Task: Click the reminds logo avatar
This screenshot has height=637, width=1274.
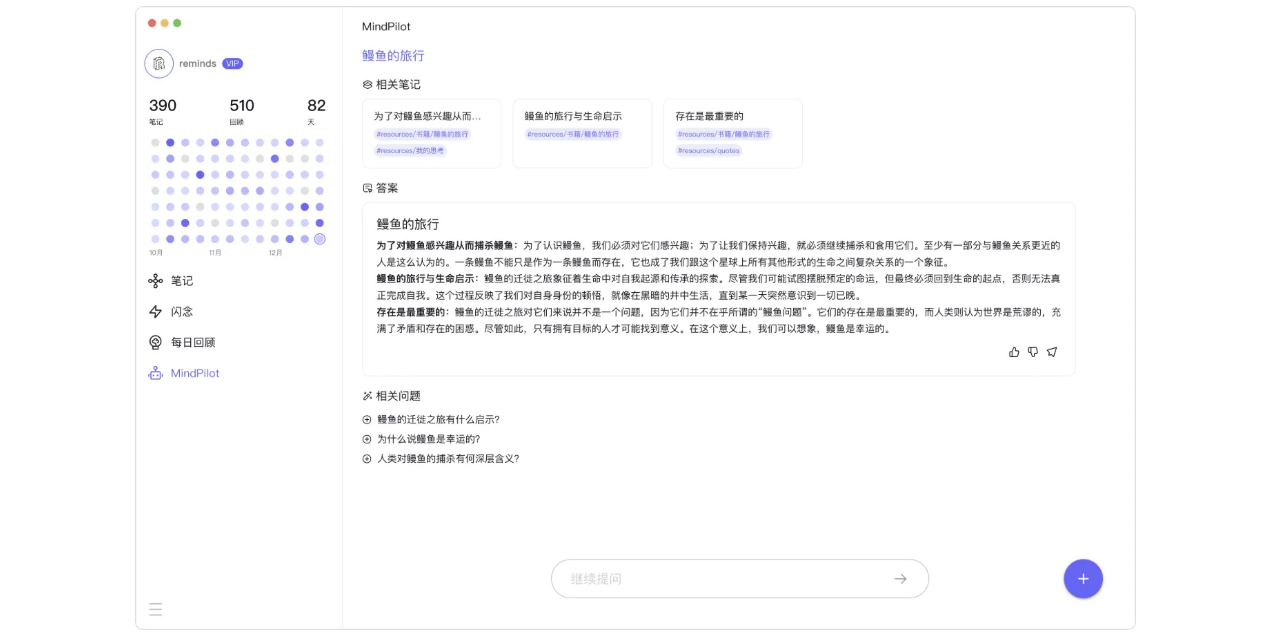Action: click(159, 63)
